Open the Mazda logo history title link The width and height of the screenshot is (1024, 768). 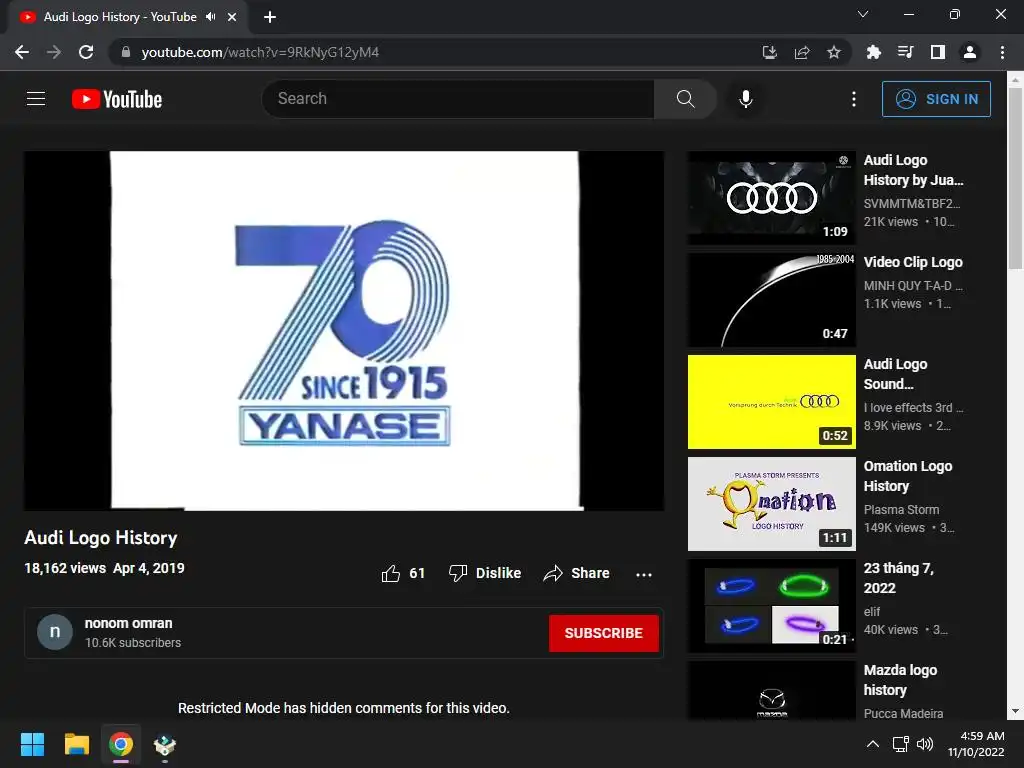coord(900,680)
